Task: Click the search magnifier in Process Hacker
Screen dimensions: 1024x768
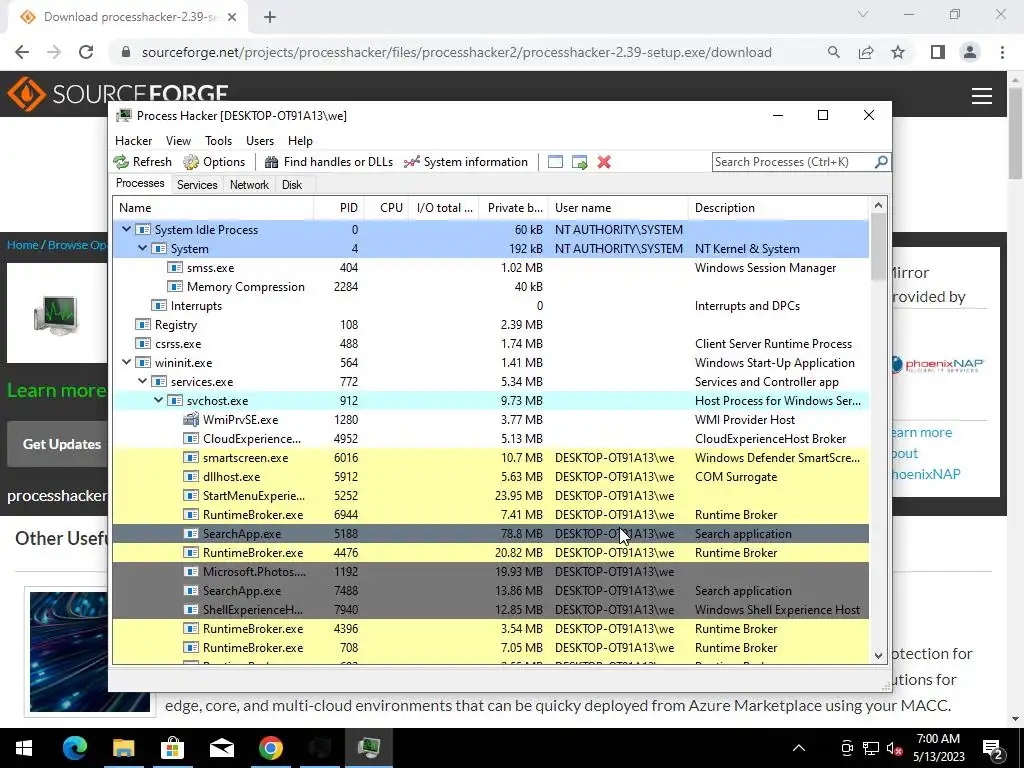Action: [881, 161]
